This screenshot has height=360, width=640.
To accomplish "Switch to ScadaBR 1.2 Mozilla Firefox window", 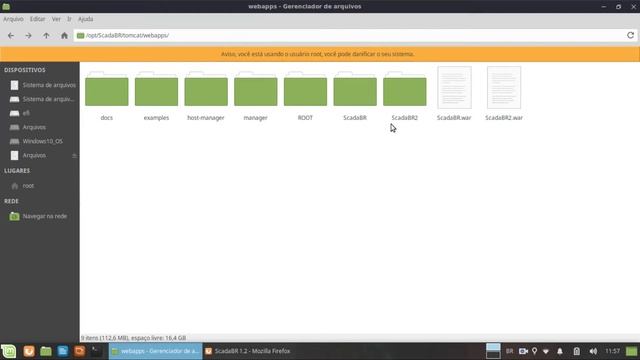I will point(248,351).
